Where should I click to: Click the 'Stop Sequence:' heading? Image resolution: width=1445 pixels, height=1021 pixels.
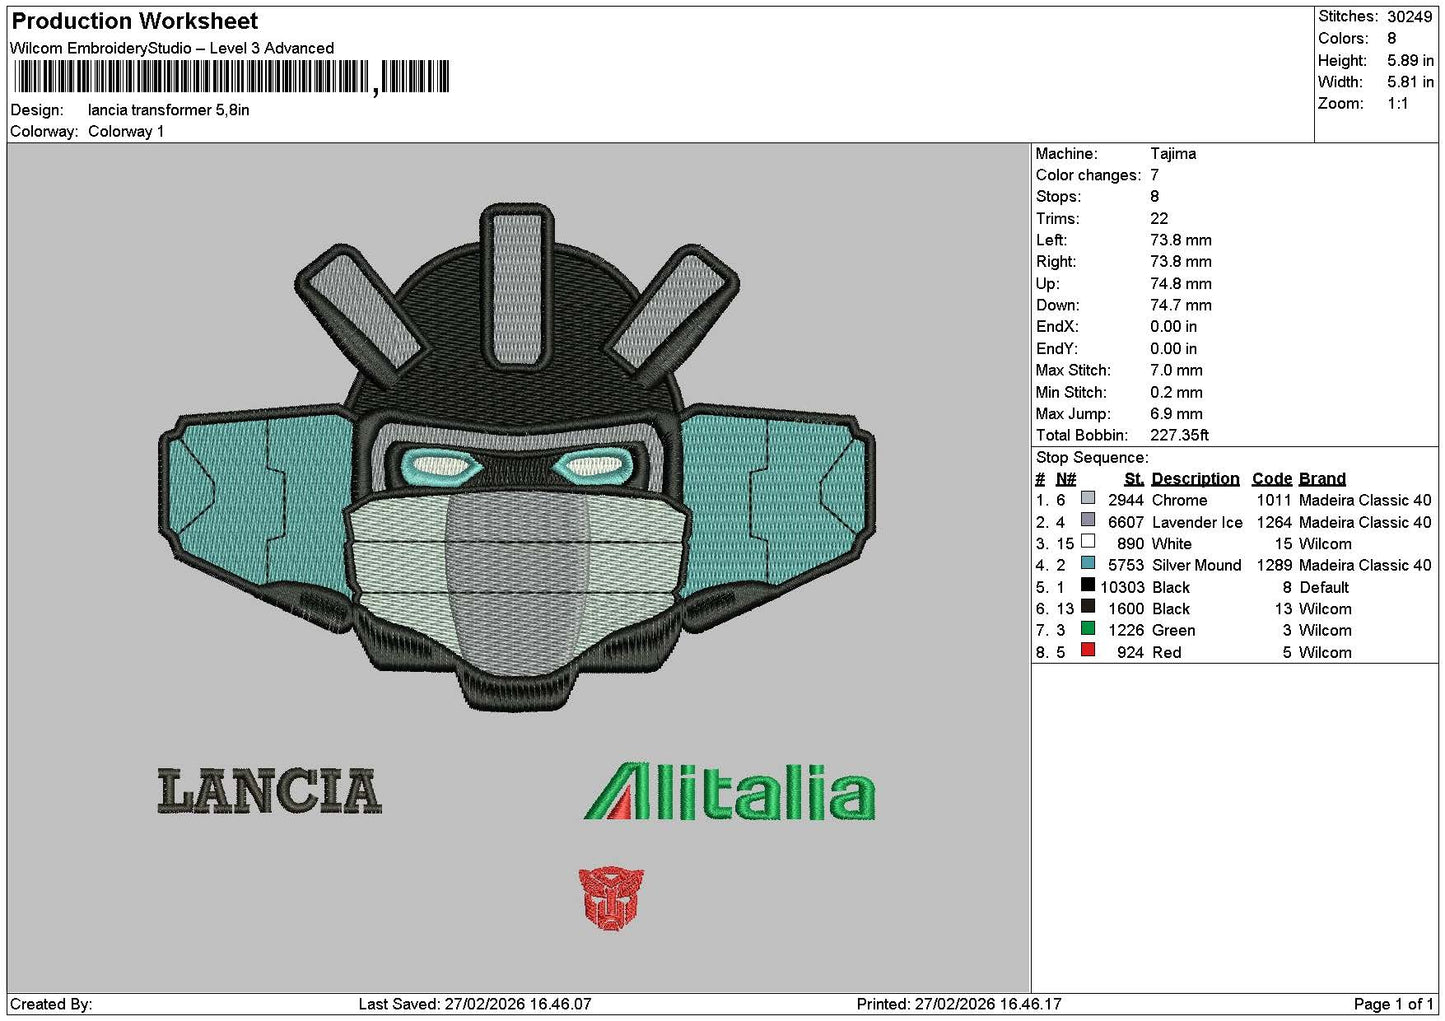(1092, 458)
